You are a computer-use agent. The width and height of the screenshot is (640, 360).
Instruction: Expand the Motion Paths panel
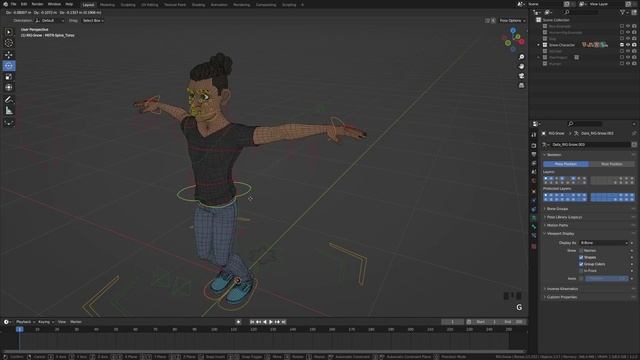557,225
